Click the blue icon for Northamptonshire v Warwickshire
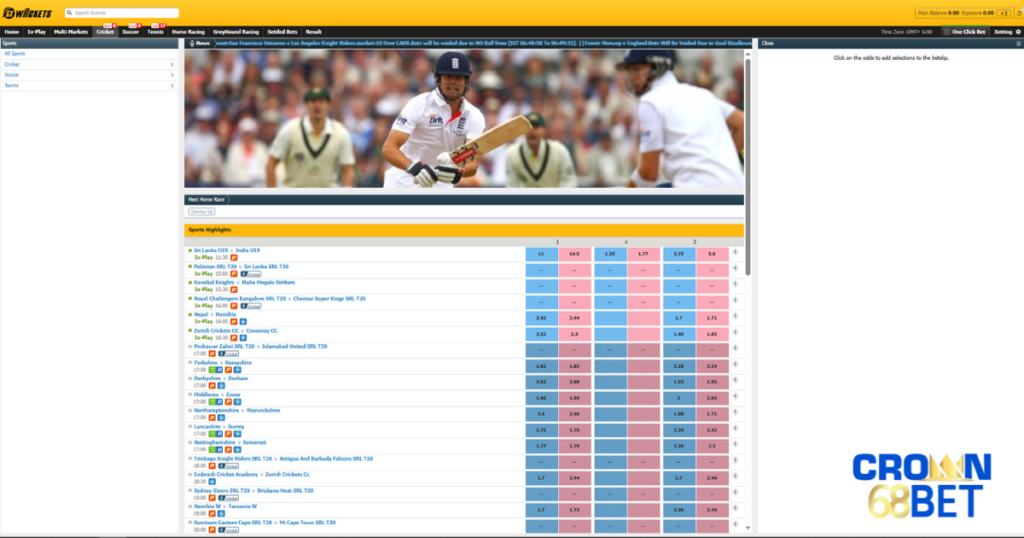The image size is (1024, 538). coord(221,418)
